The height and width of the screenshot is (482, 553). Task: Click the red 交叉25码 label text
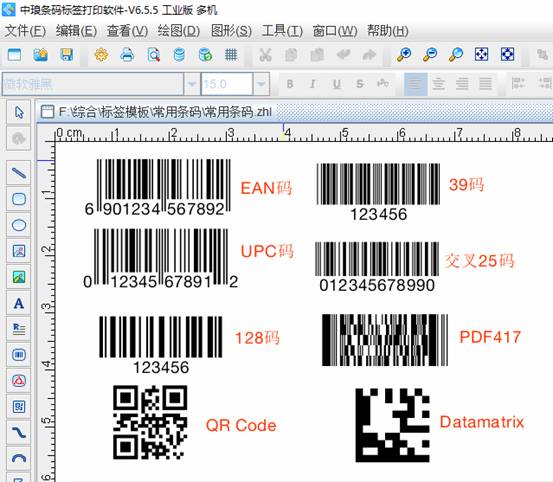coord(479,261)
